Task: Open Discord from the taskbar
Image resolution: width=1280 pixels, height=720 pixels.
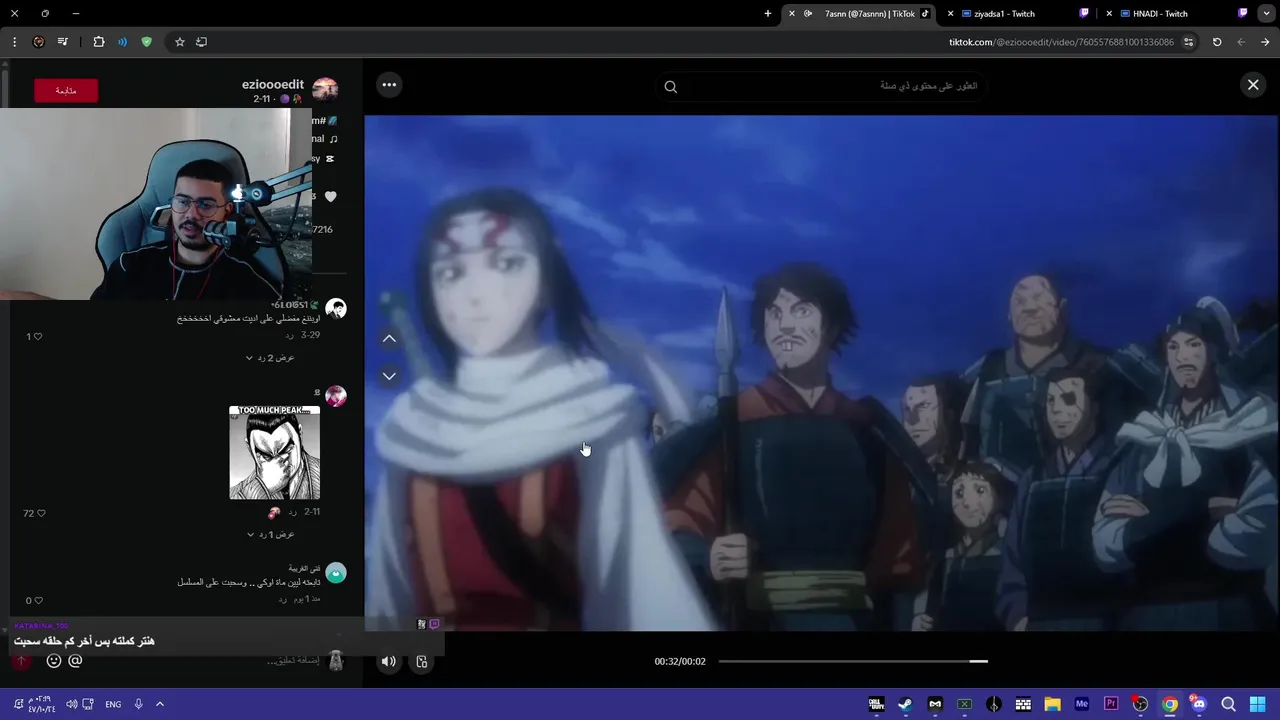Action: click(1199, 704)
